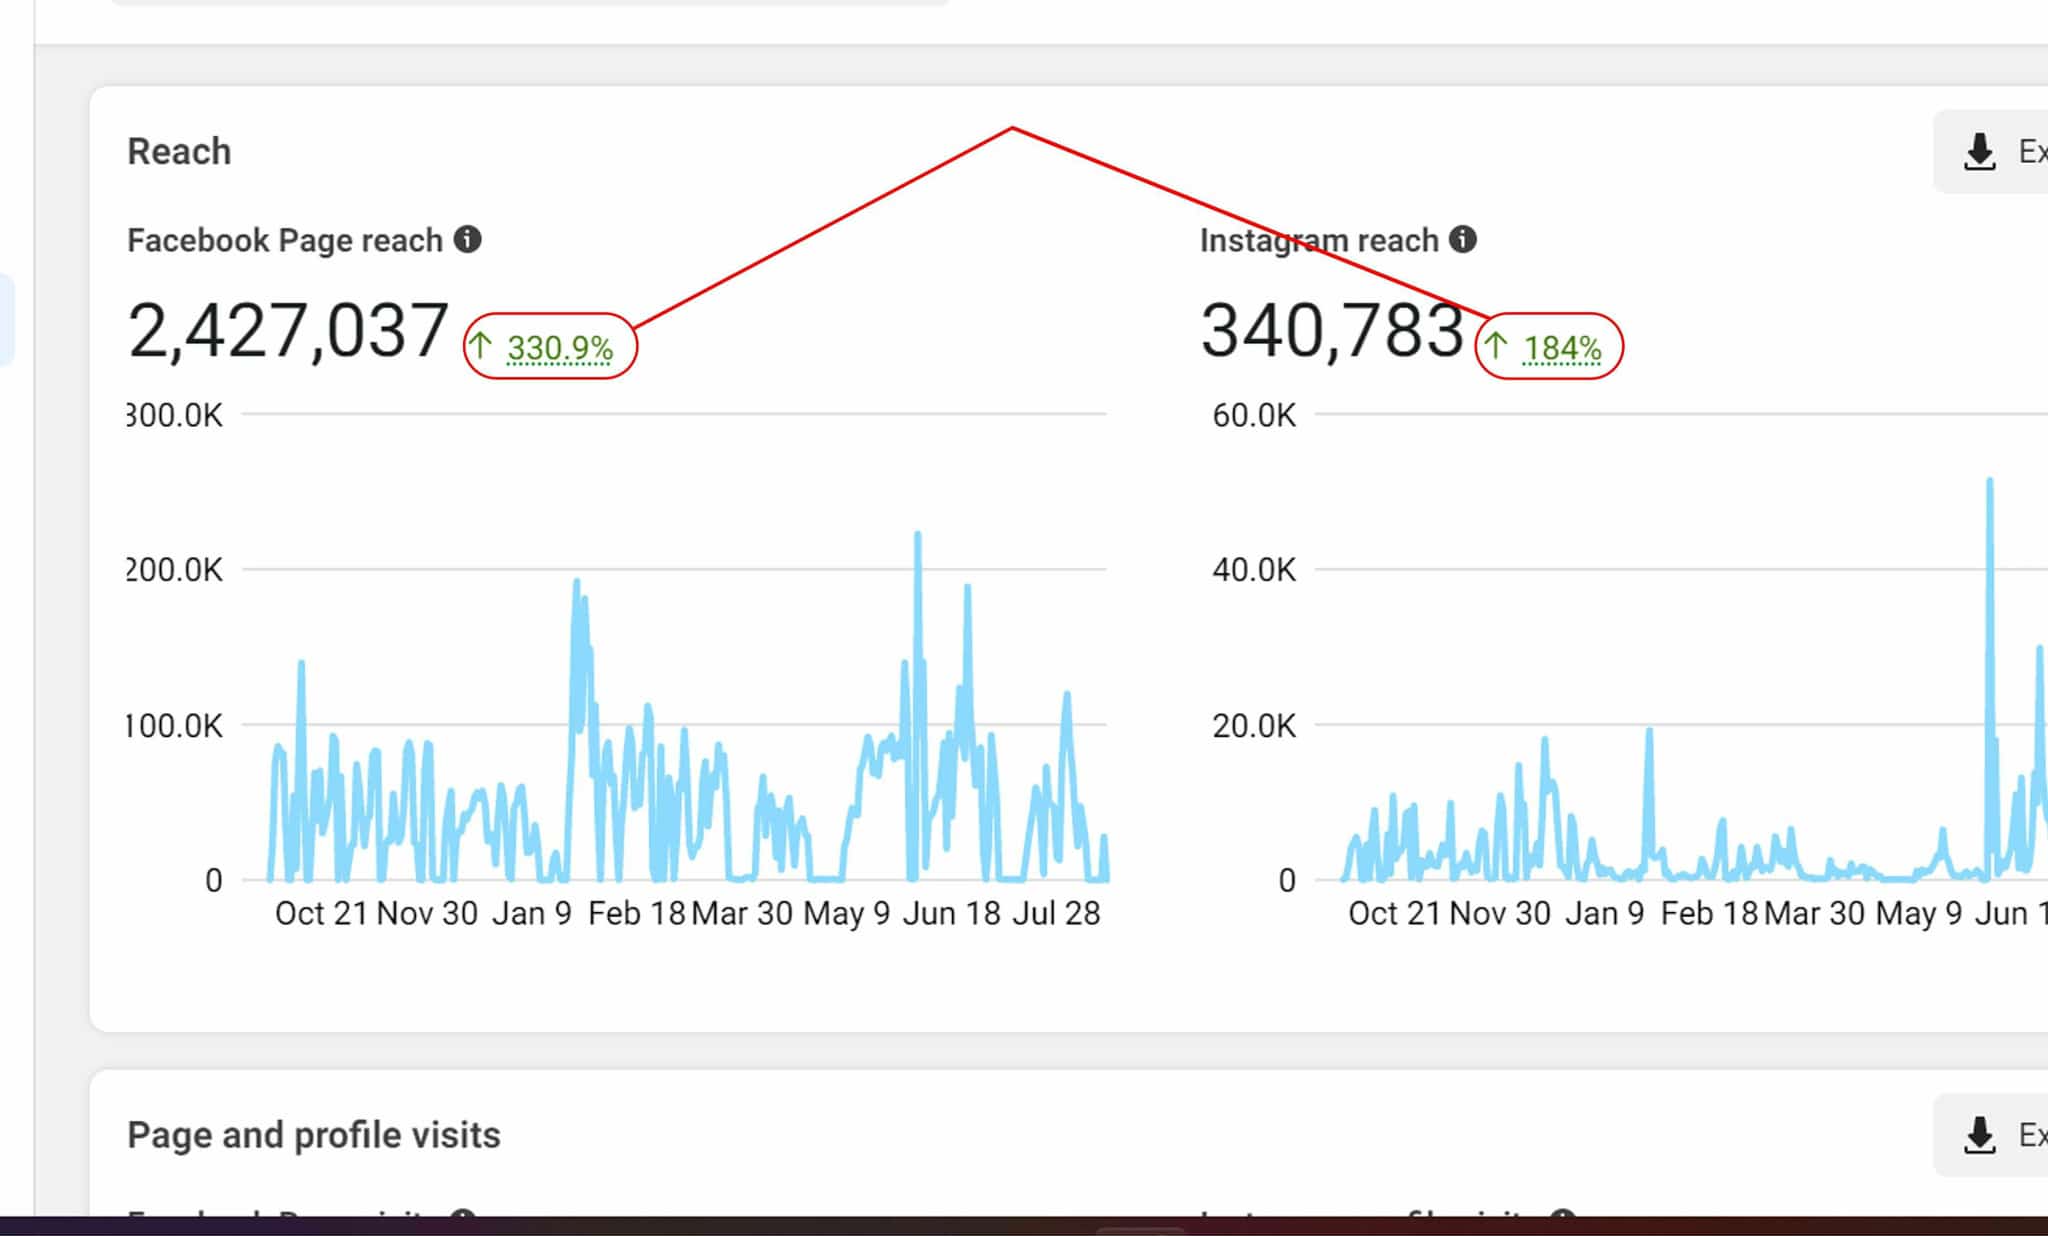
Task: Click info icon beside Facebook Page reach
Action: (467, 239)
